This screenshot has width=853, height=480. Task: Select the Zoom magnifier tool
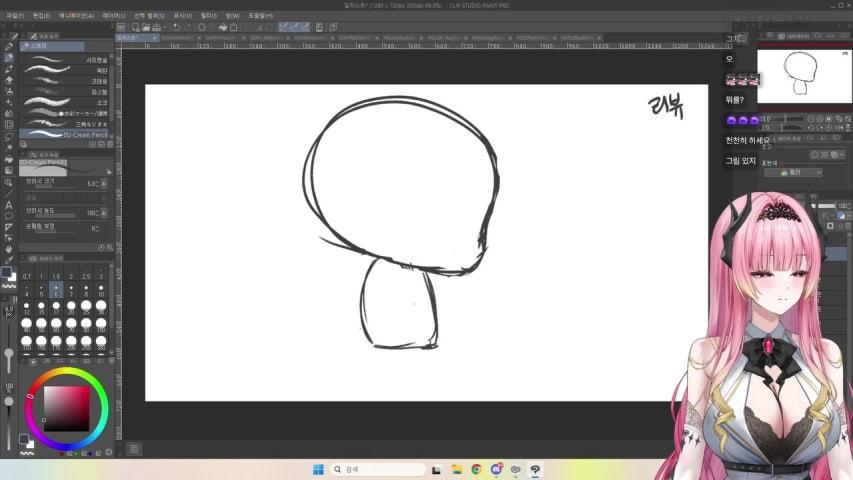[x=9, y=182]
